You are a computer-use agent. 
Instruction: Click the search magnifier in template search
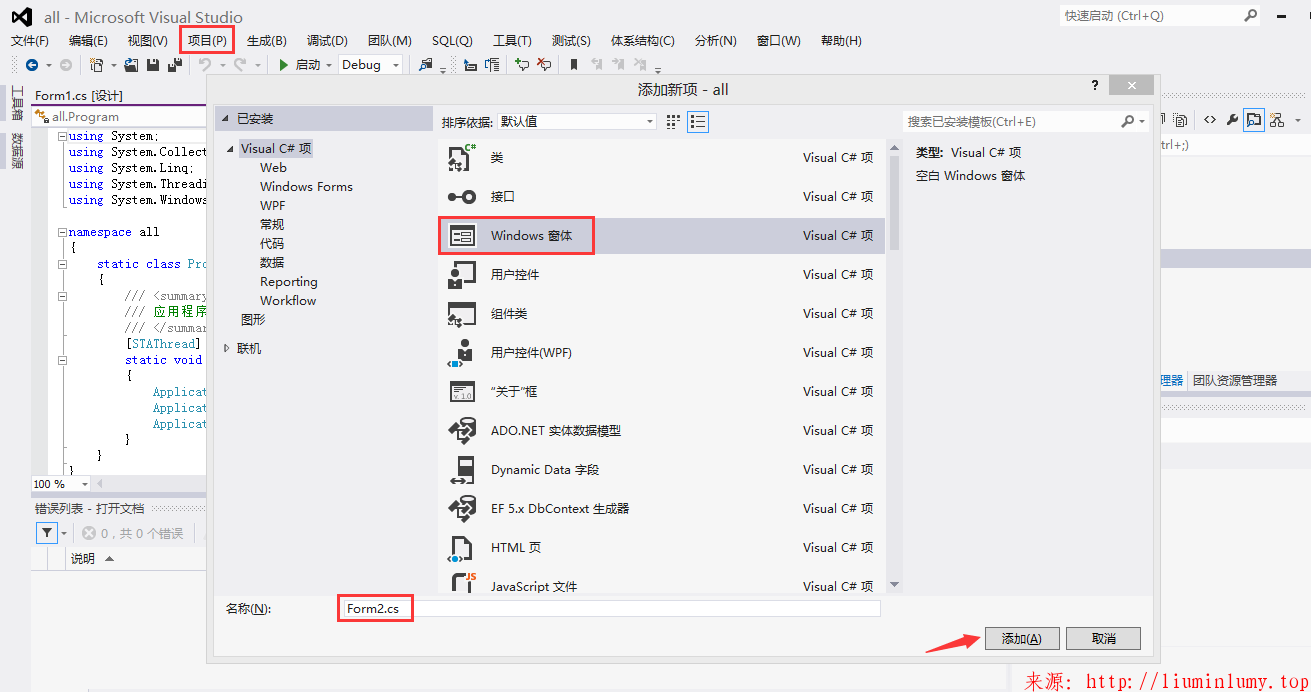[x=1127, y=121]
